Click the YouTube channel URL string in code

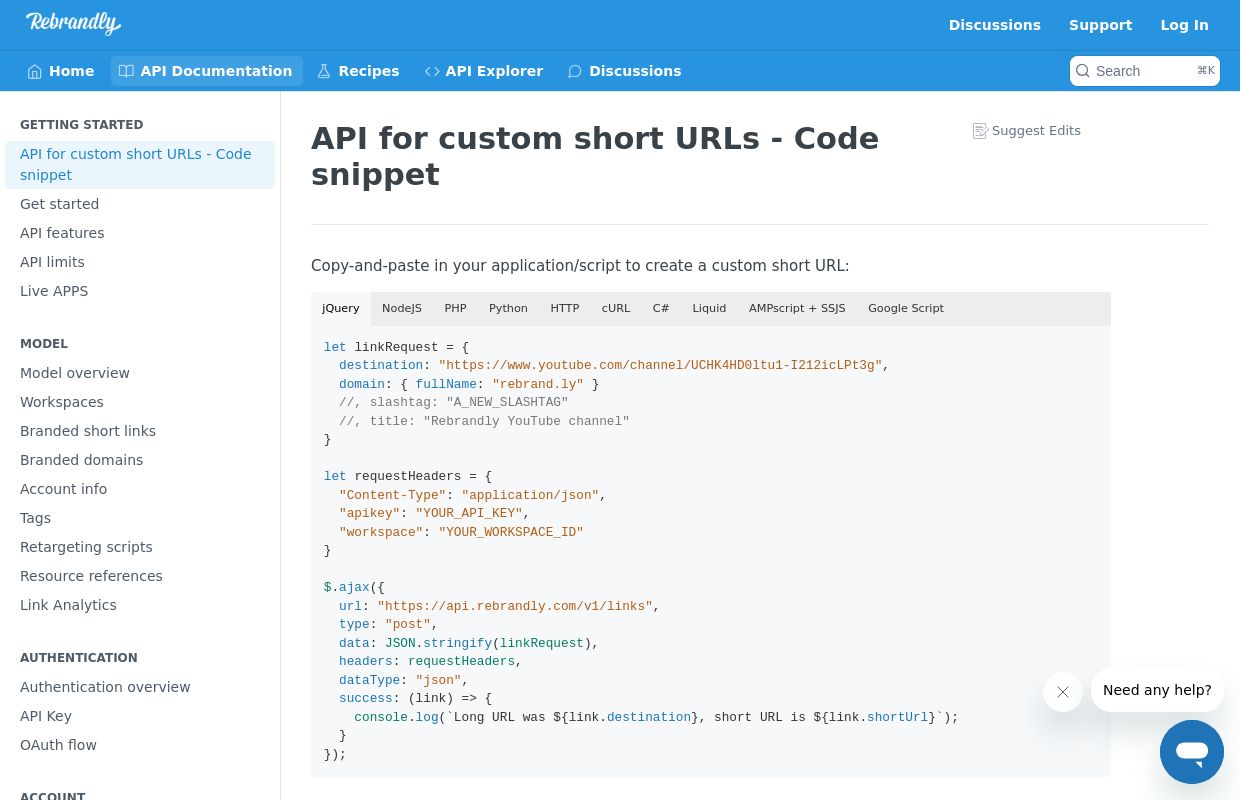(660, 366)
